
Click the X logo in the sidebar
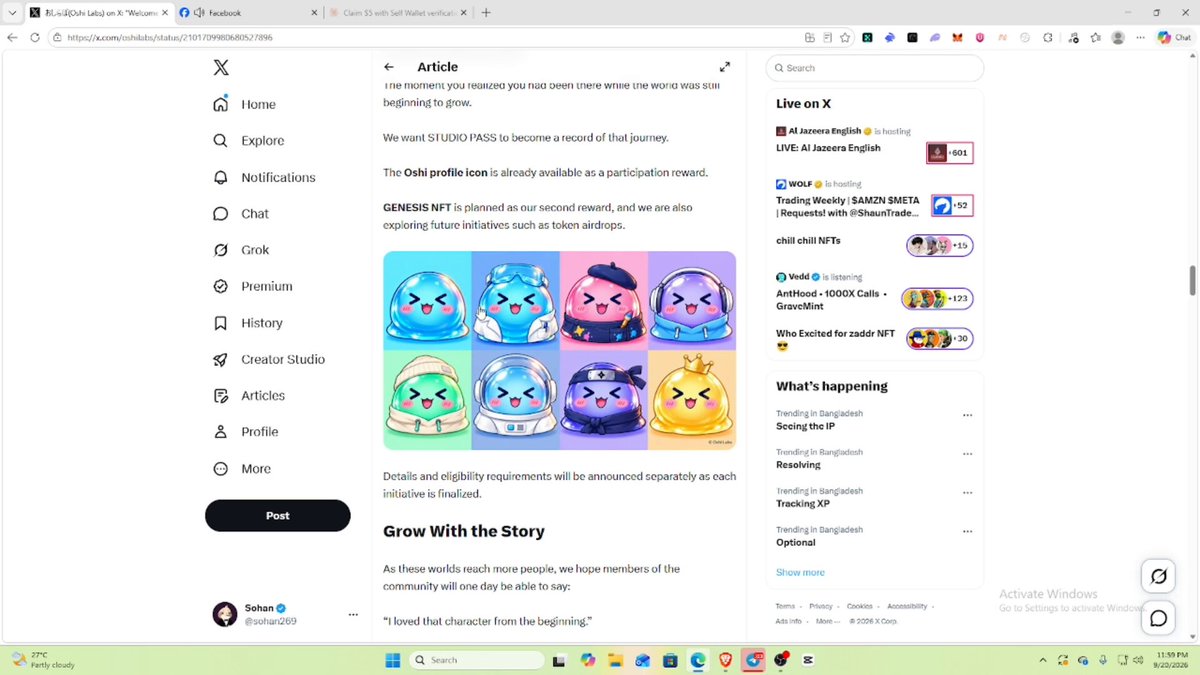221,67
